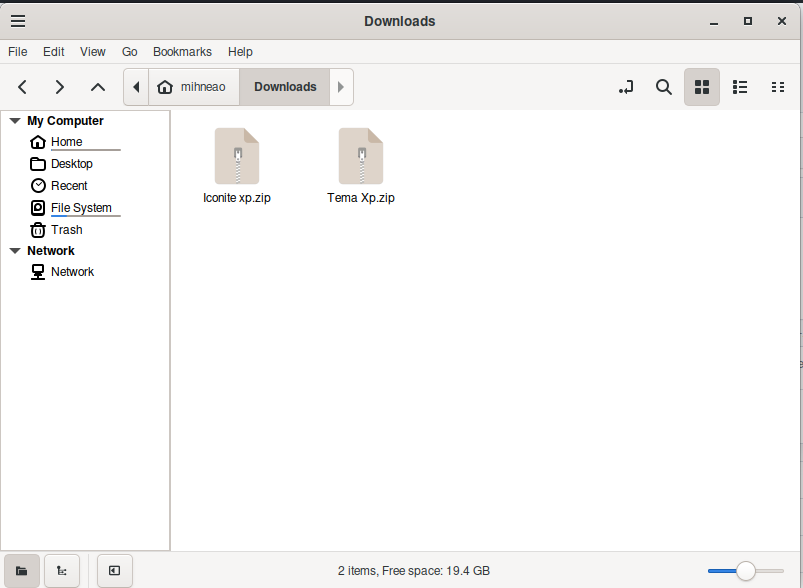Screen dimensions: 803x588
Task: Open the Network sidebar entry
Action: click(x=72, y=272)
